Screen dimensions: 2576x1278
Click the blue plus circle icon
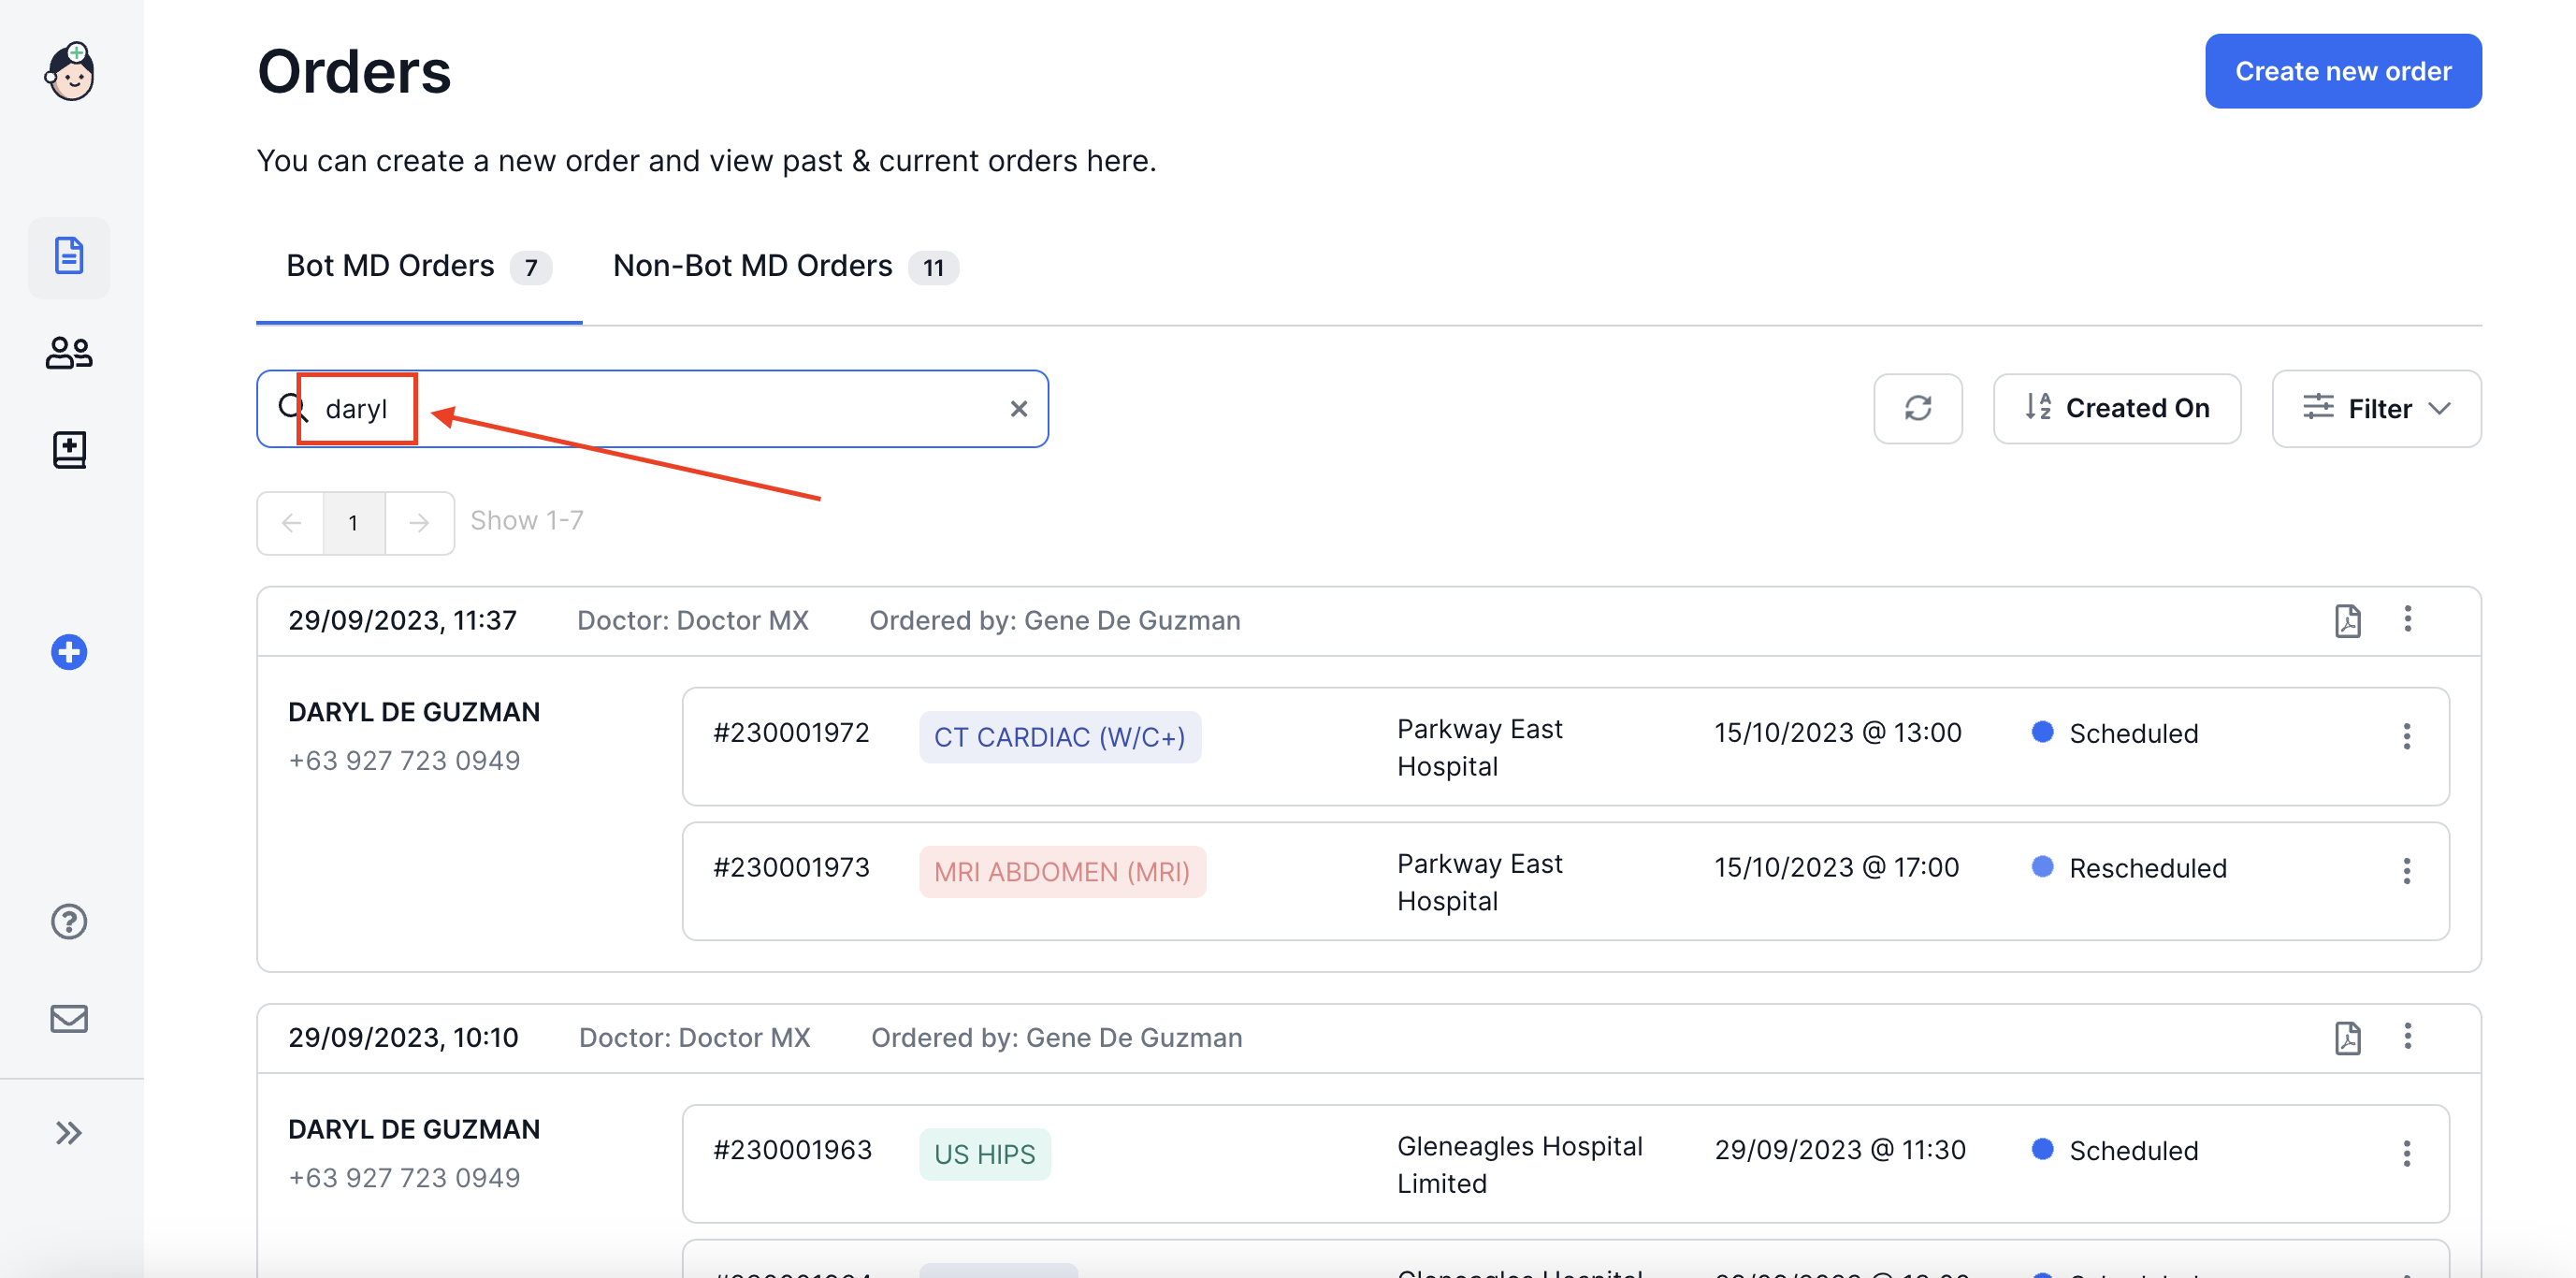(x=69, y=652)
